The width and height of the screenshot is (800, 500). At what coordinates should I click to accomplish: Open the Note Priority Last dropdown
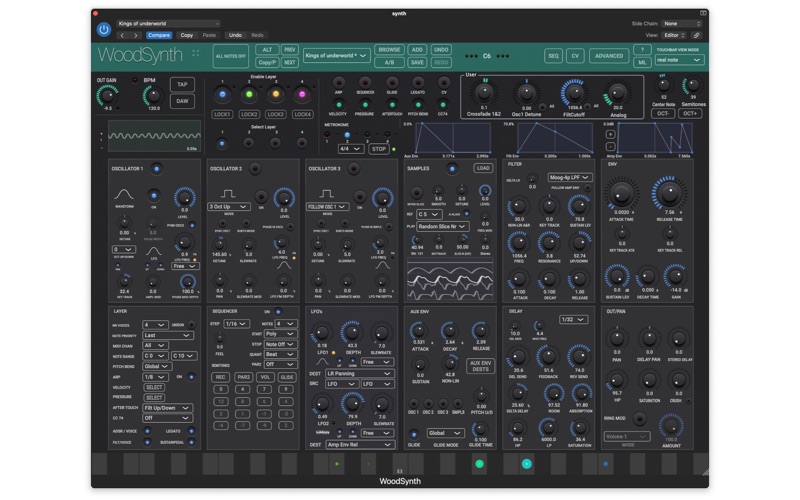167,335
